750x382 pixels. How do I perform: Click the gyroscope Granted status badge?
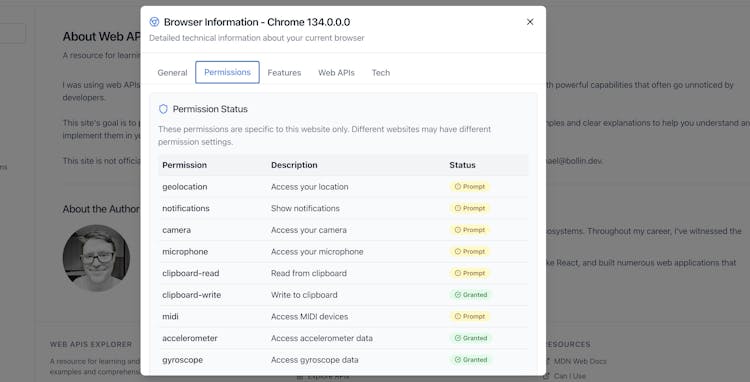[x=471, y=360]
